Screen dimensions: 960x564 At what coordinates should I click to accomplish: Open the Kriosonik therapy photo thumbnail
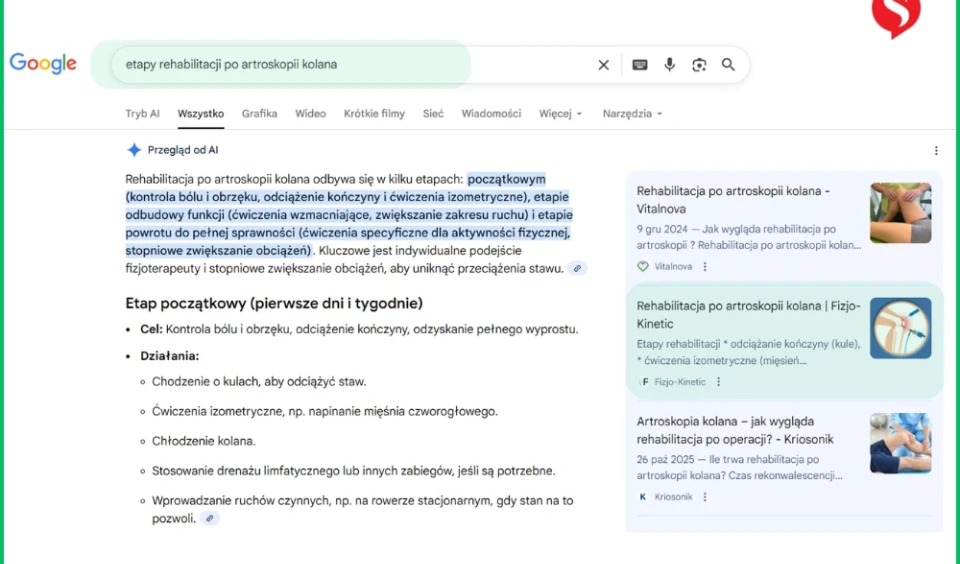[x=901, y=443]
